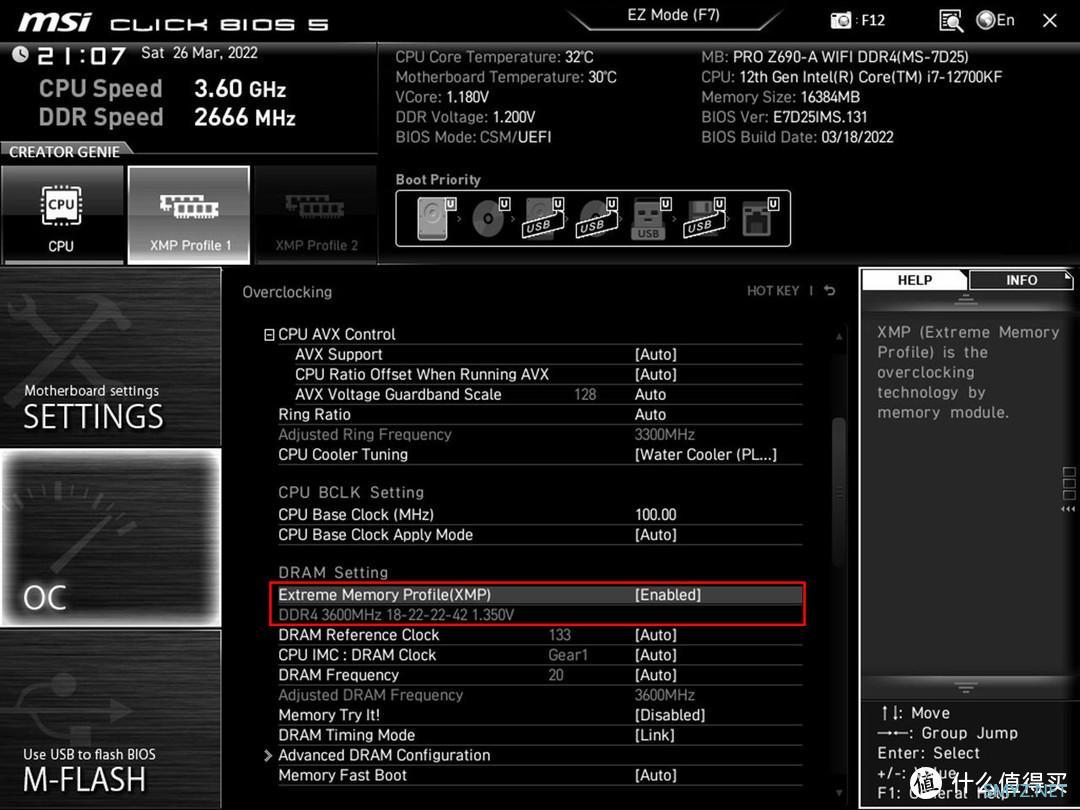Change language with the globe En icon

click(996, 20)
